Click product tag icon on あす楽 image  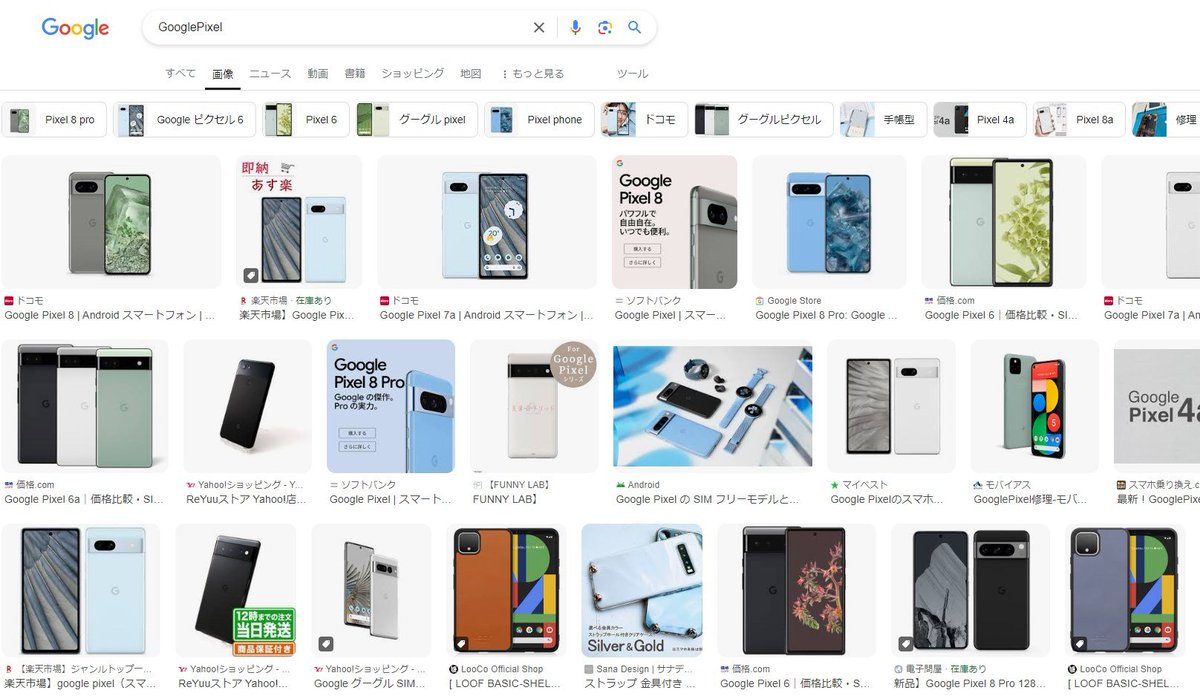[251, 275]
